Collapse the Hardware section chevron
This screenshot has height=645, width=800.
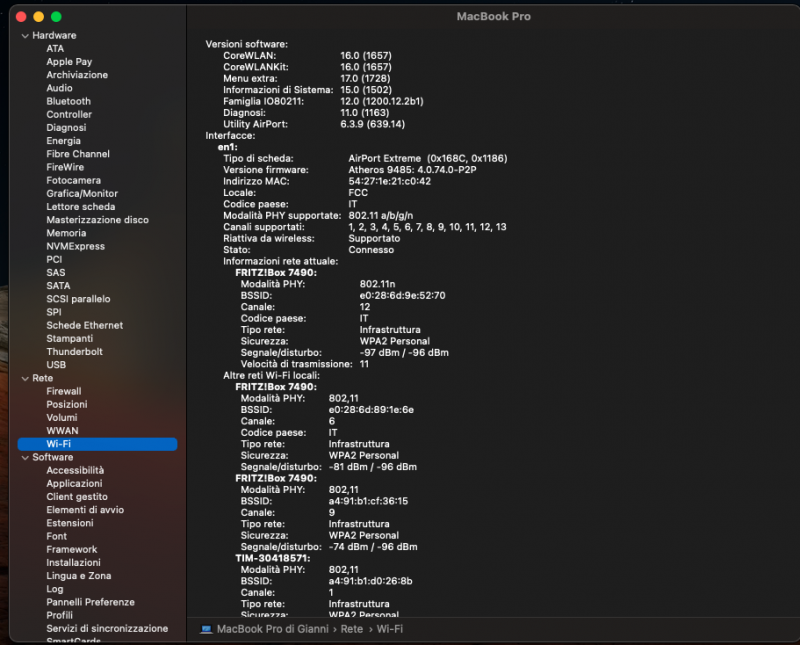[25, 36]
